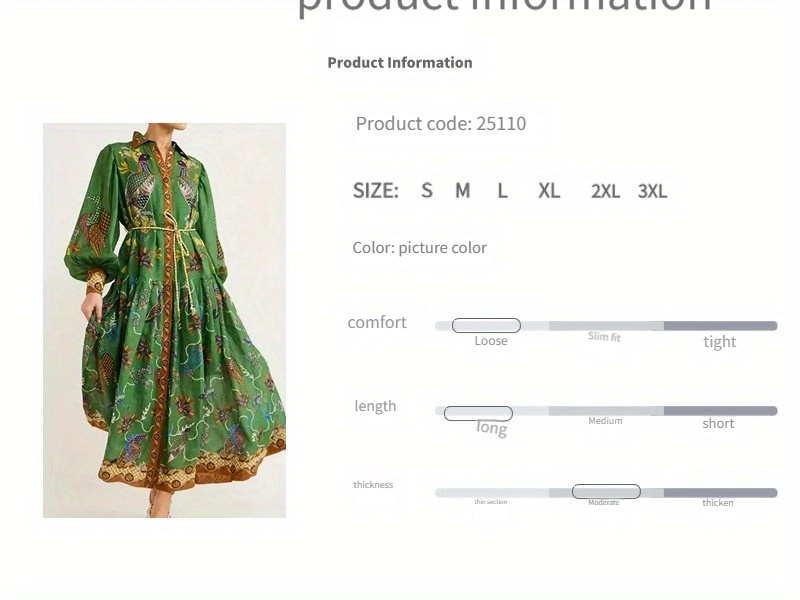Viewport: 800px width, 600px height.
Task: Click the Loose comfort slider handle
Action: (486, 326)
